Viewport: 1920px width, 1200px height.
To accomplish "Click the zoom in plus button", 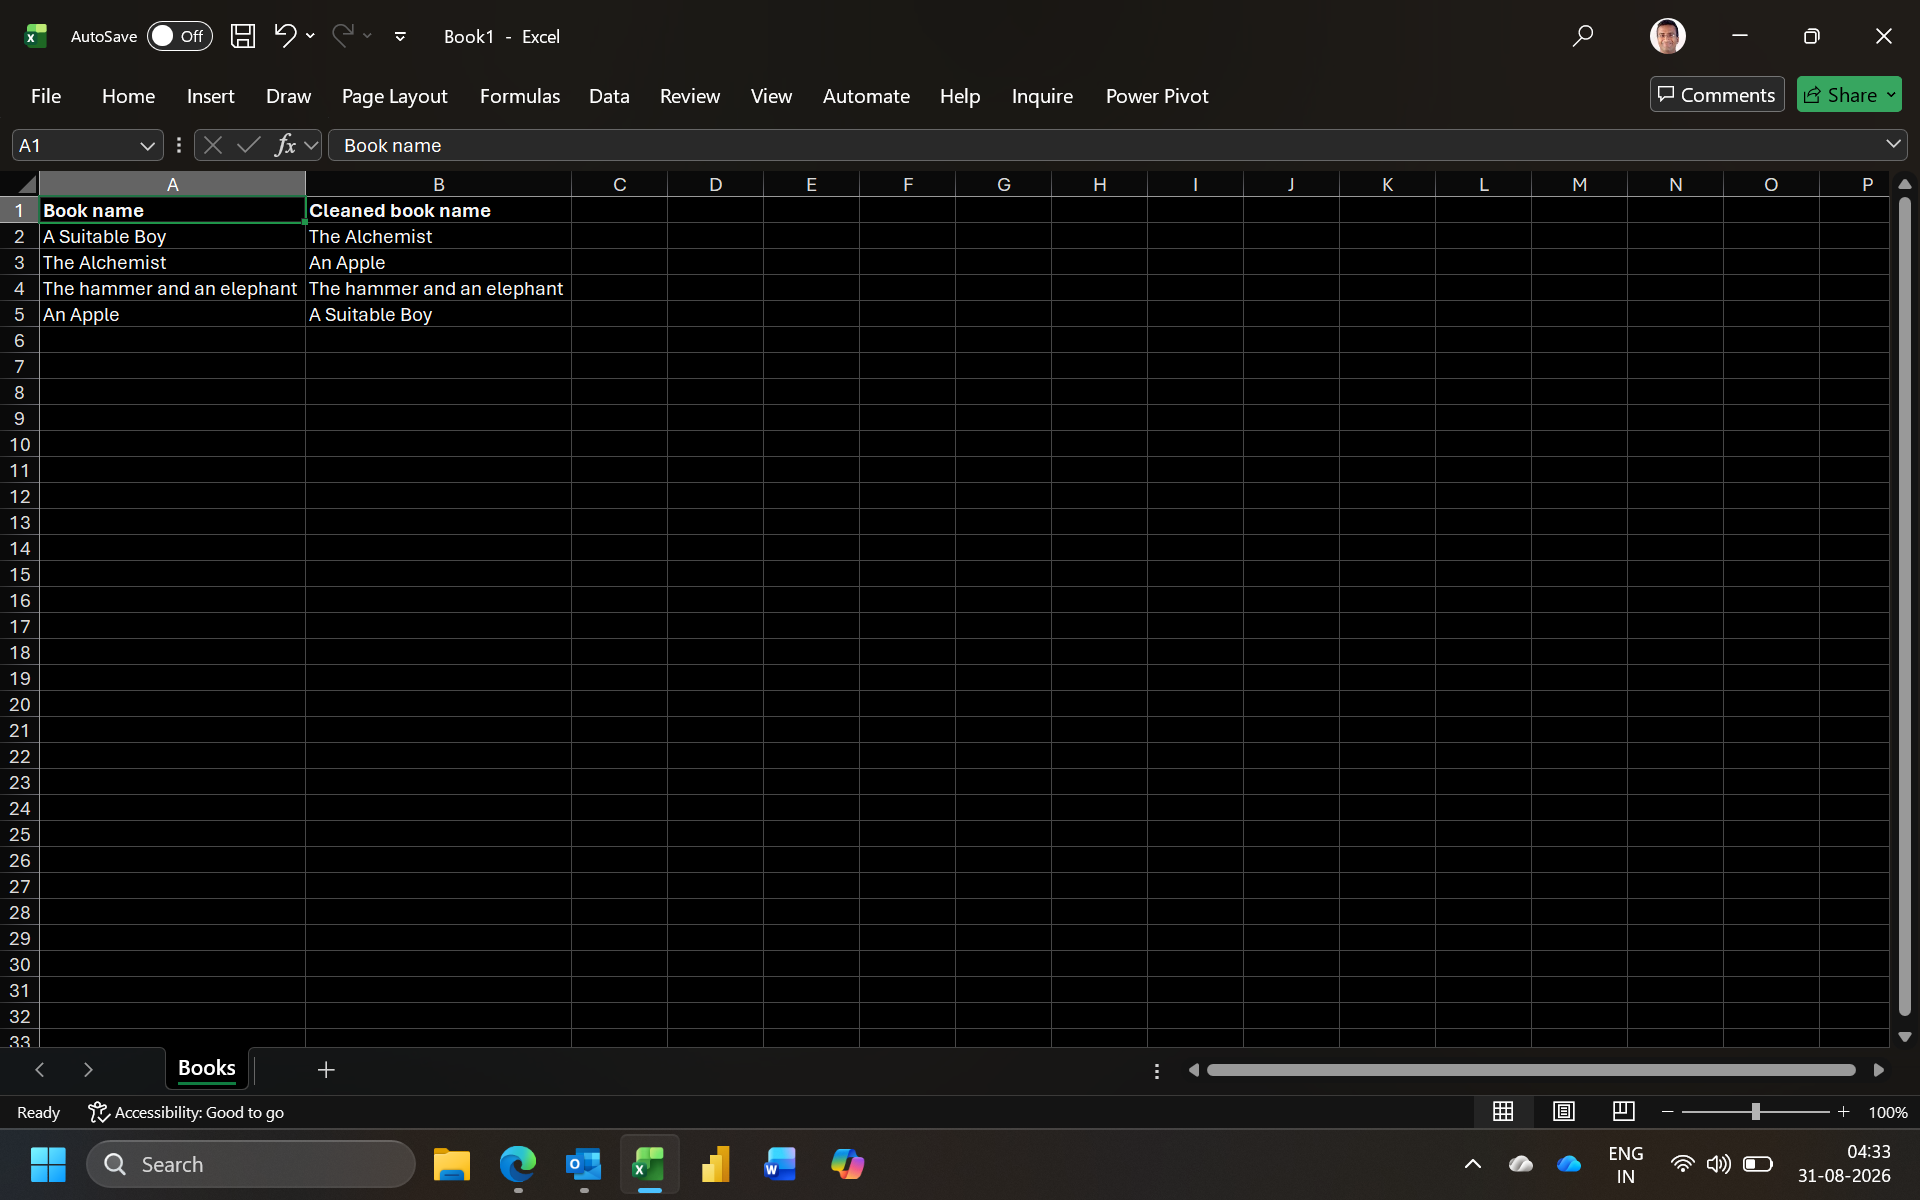I will pos(1844,1112).
